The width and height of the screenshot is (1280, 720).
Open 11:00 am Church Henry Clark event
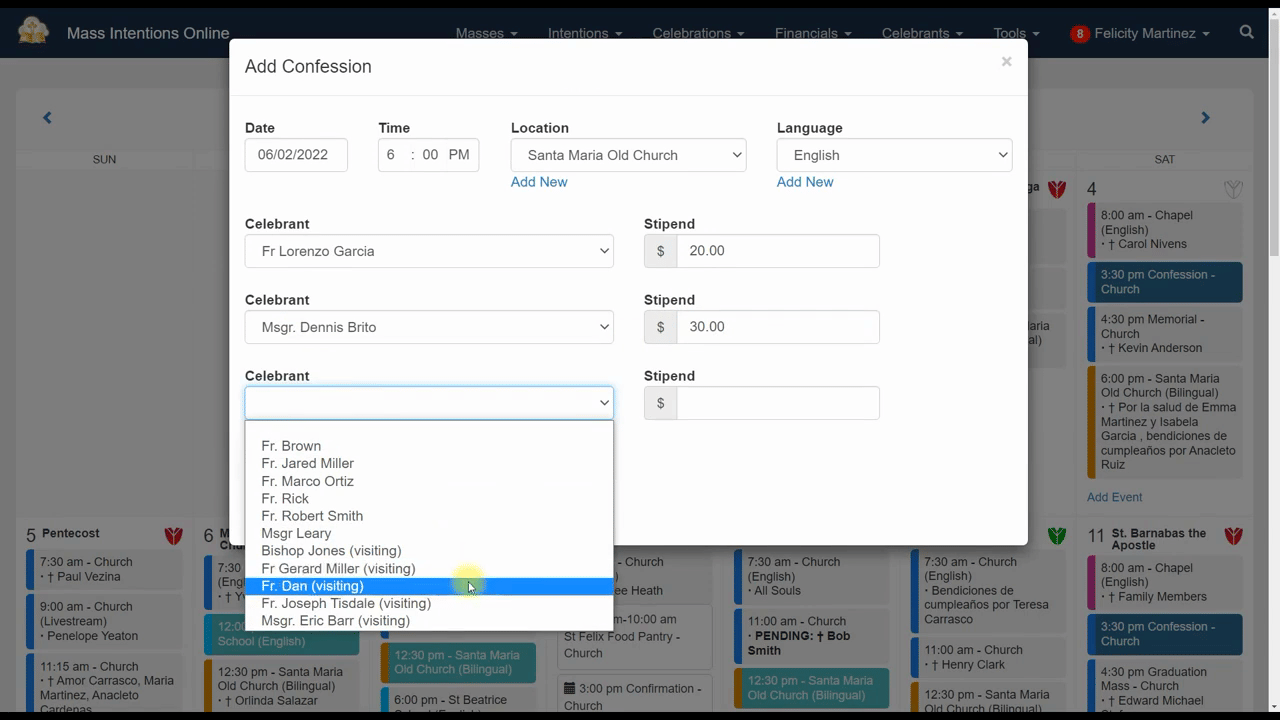(x=989, y=657)
